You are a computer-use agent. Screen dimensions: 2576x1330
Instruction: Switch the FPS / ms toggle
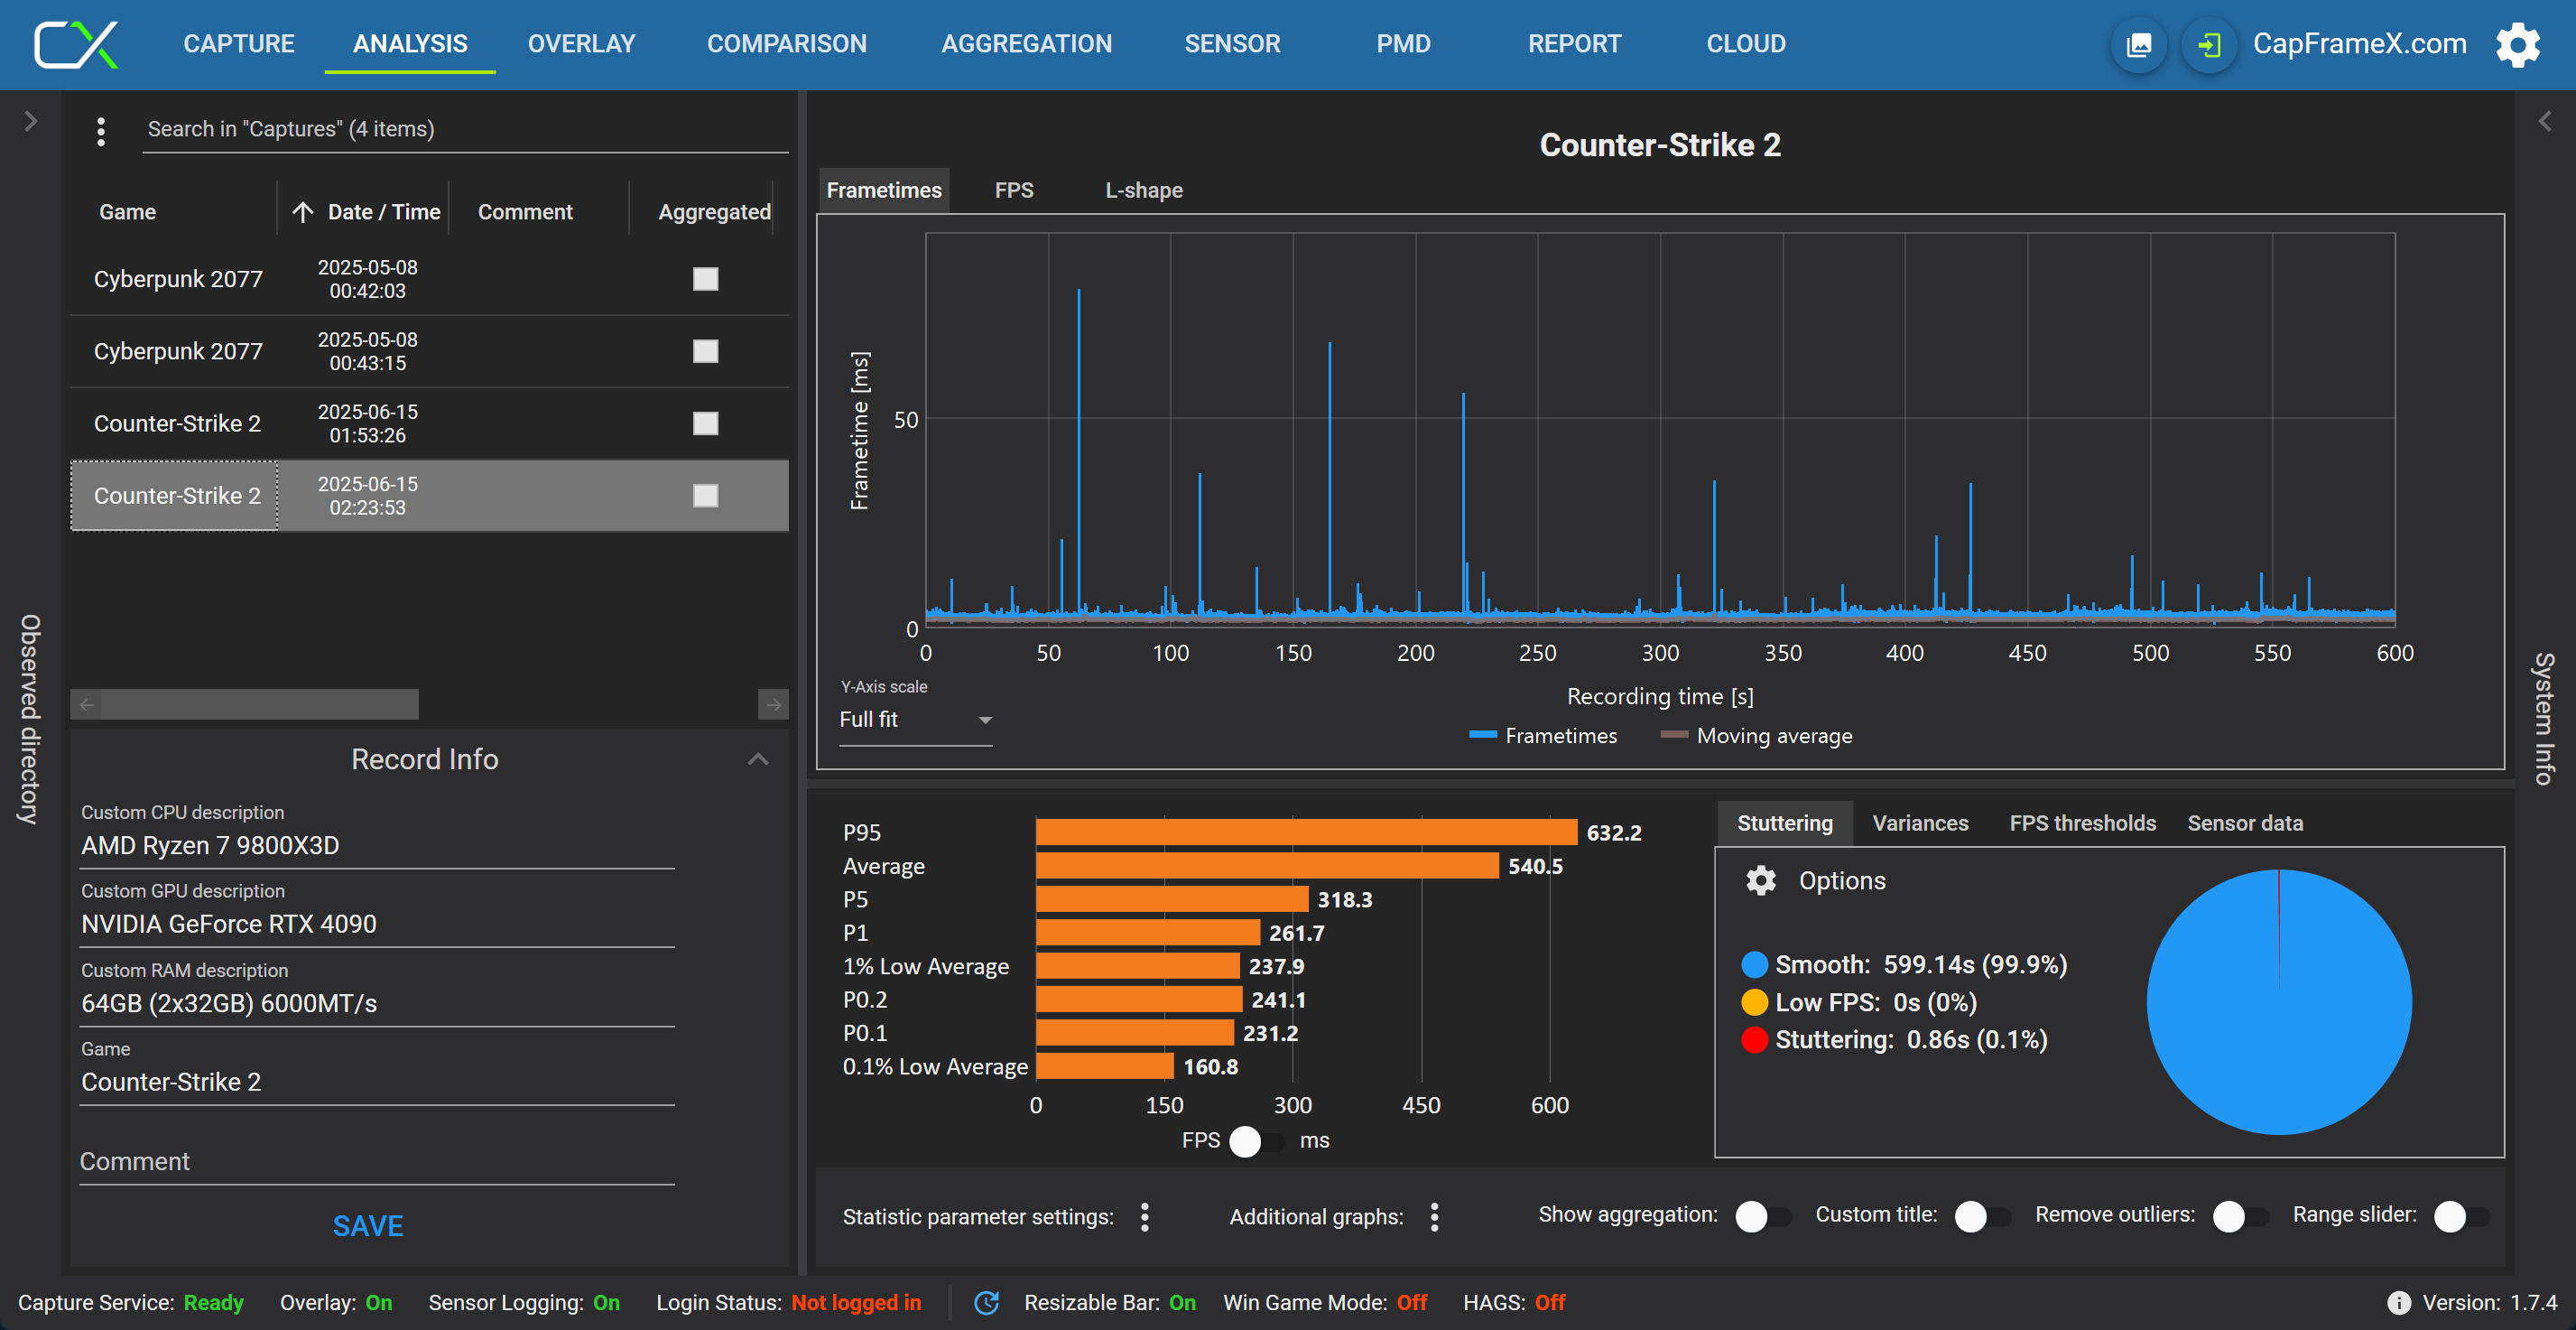pyautogui.click(x=1257, y=1141)
